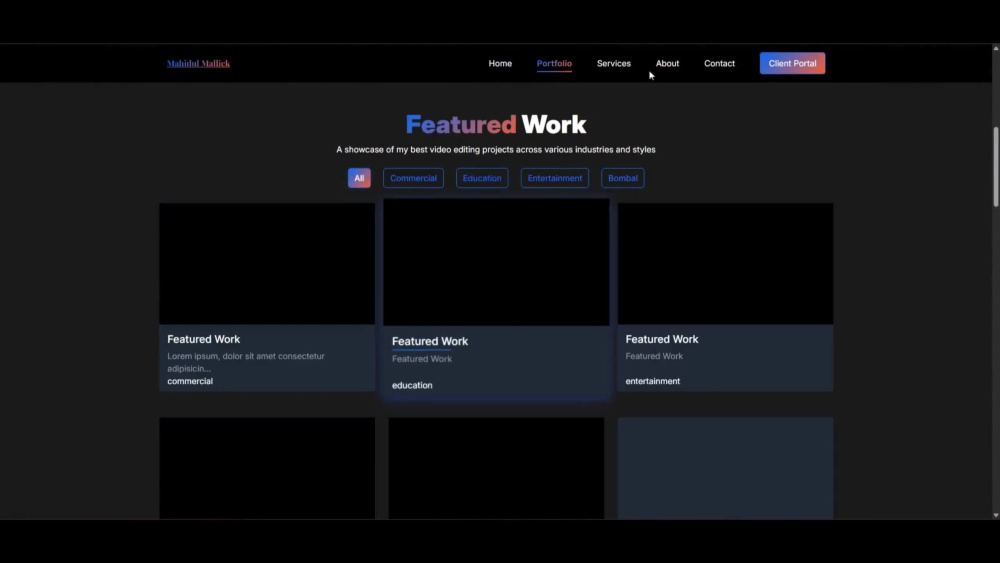
Task: Filter projects by Commercial
Action: click(x=413, y=178)
